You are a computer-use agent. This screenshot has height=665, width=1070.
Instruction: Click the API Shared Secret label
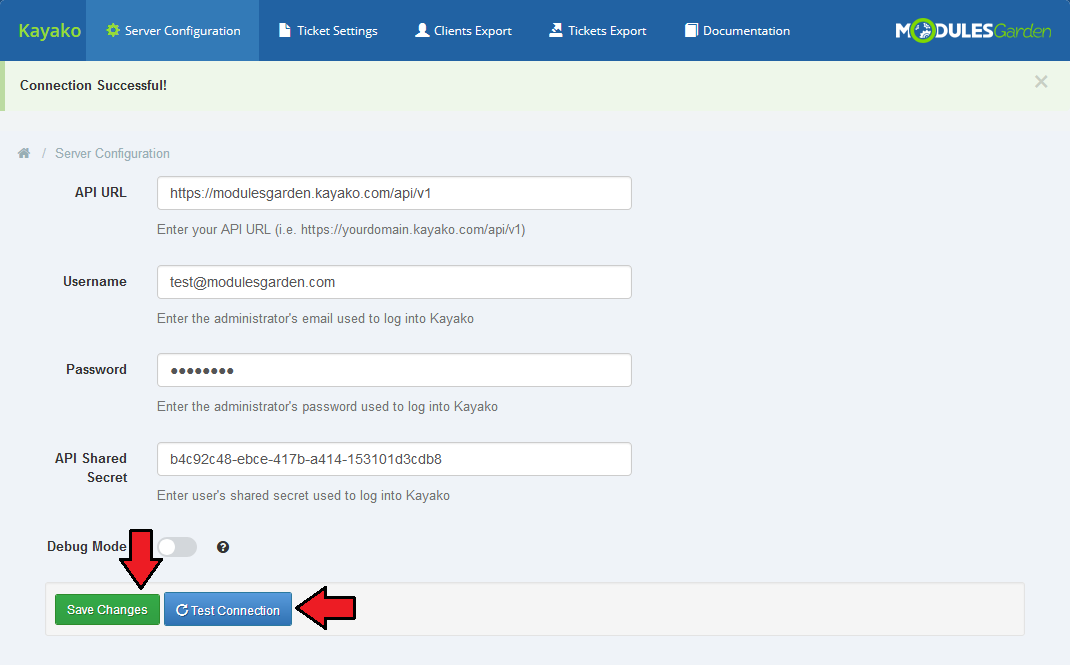91,468
